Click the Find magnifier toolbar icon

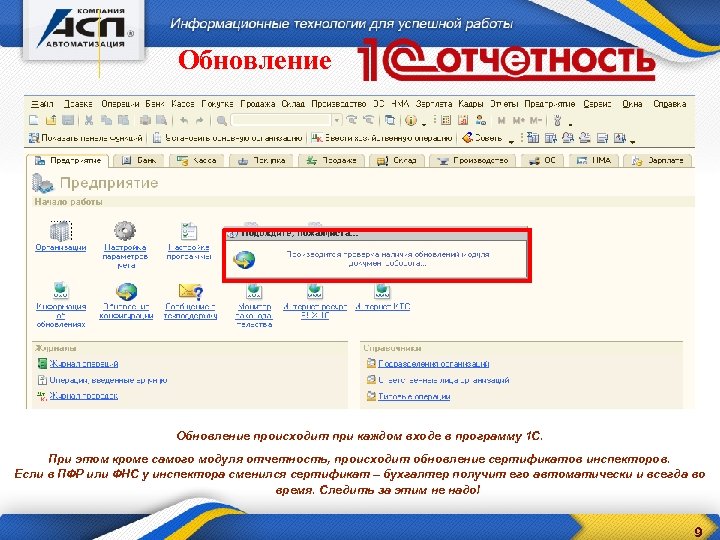click(x=222, y=121)
